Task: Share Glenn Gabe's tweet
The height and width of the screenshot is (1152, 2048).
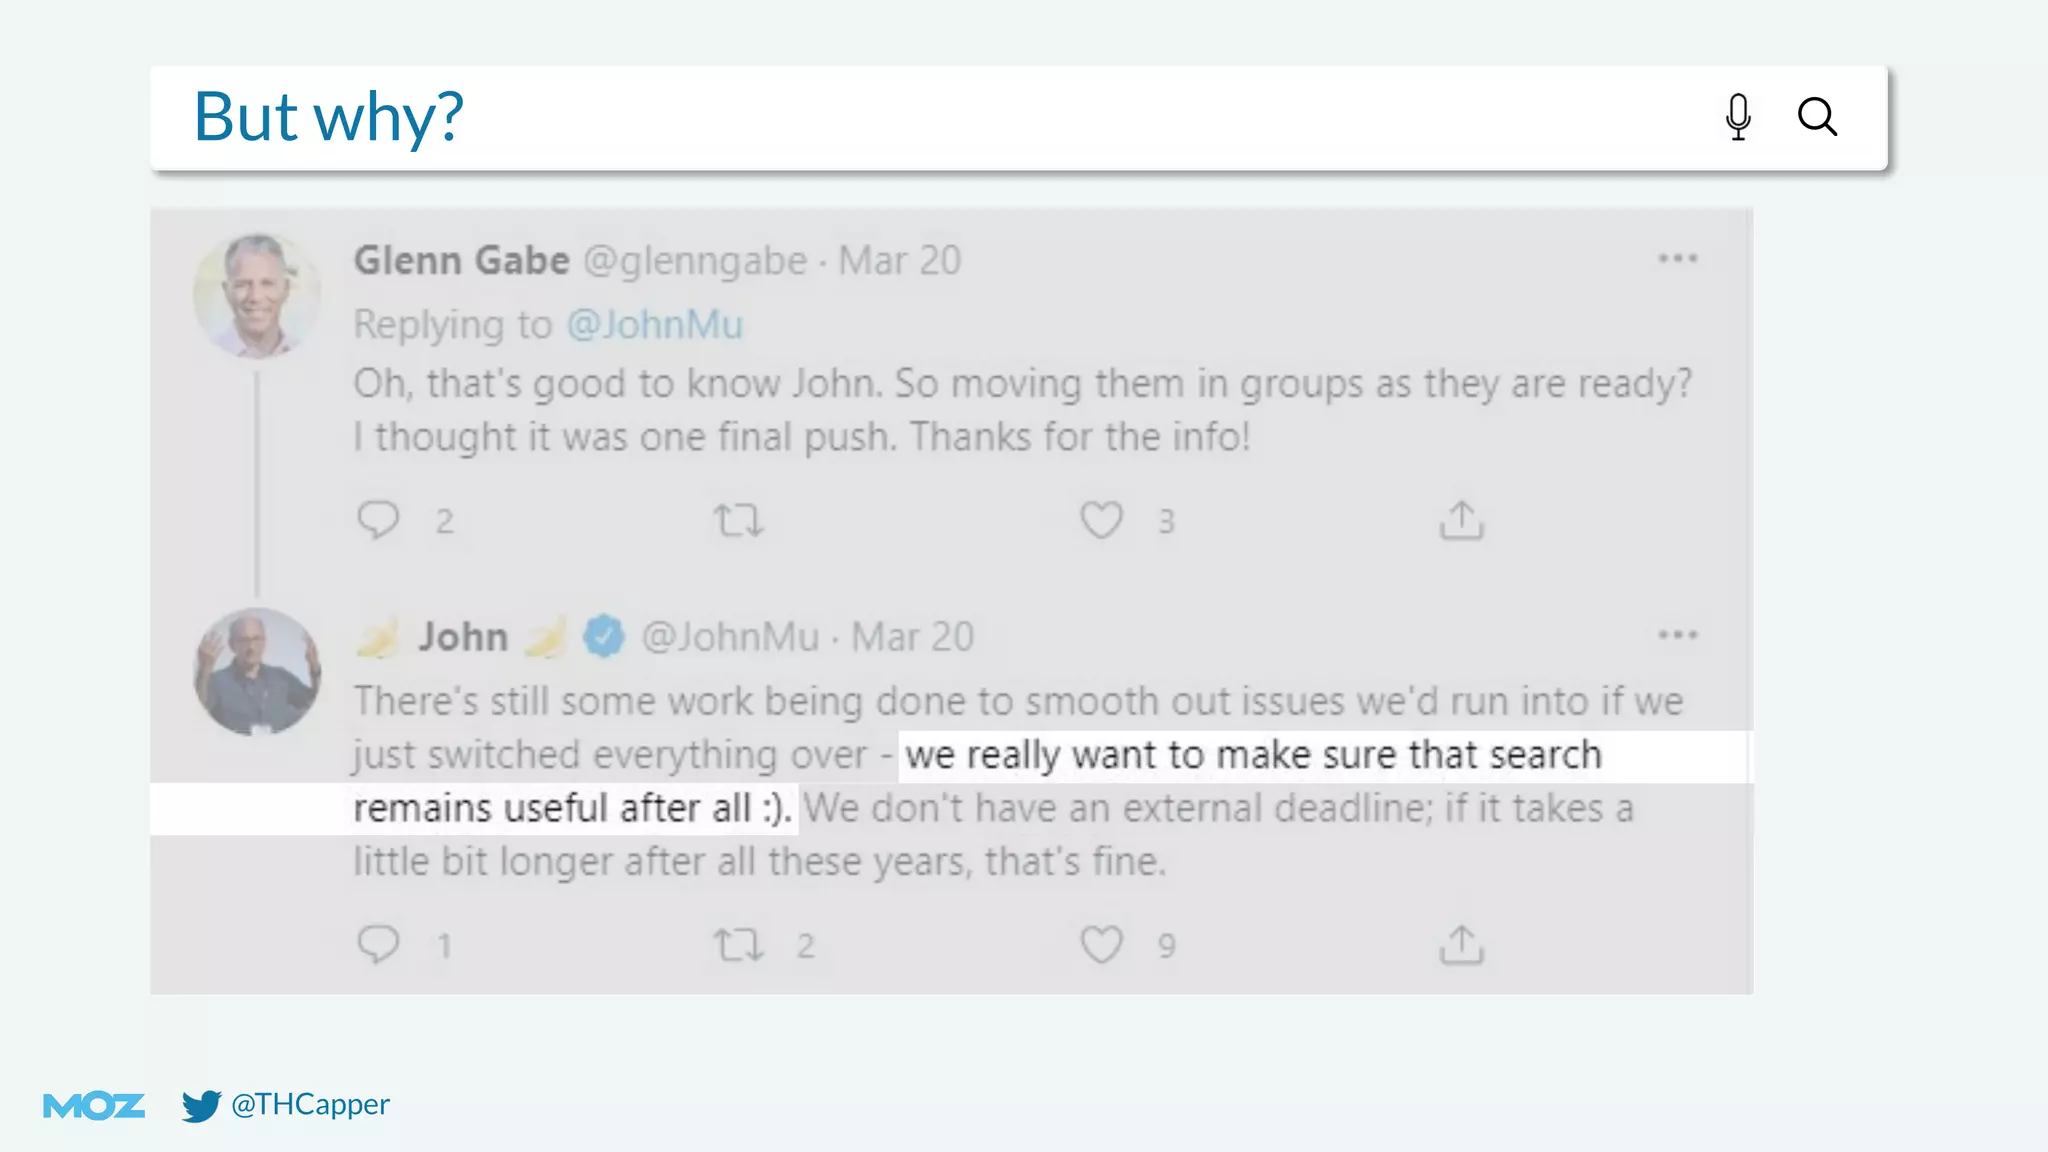Action: click(x=1461, y=520)
